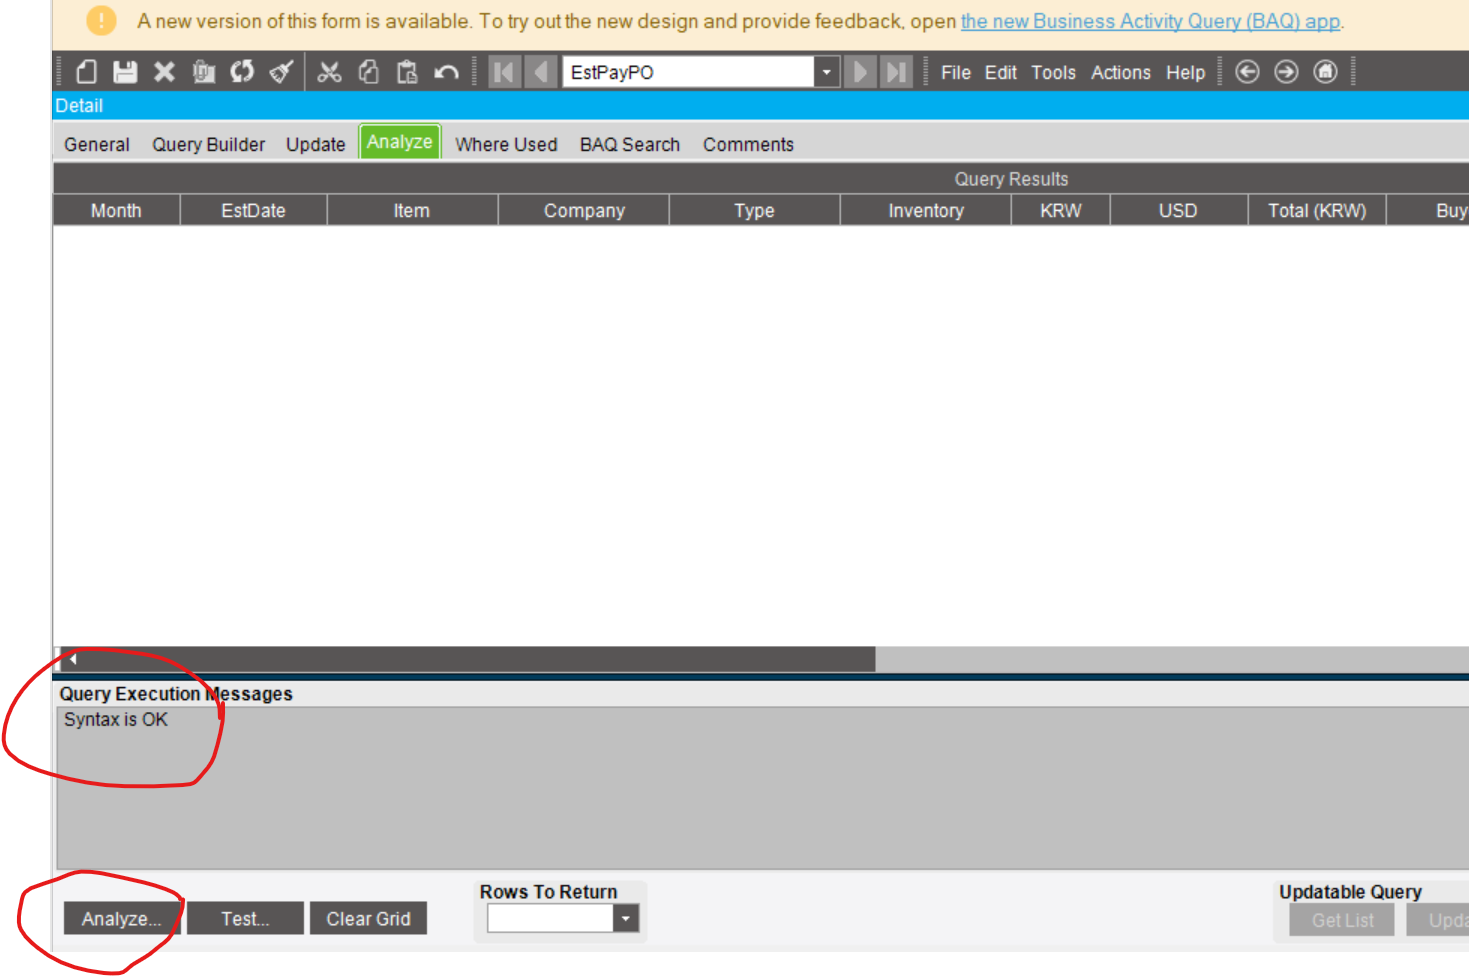This screenshot has height=977, width=1469.
Task: Click the Clear Grid button
Action: (368, 919)
